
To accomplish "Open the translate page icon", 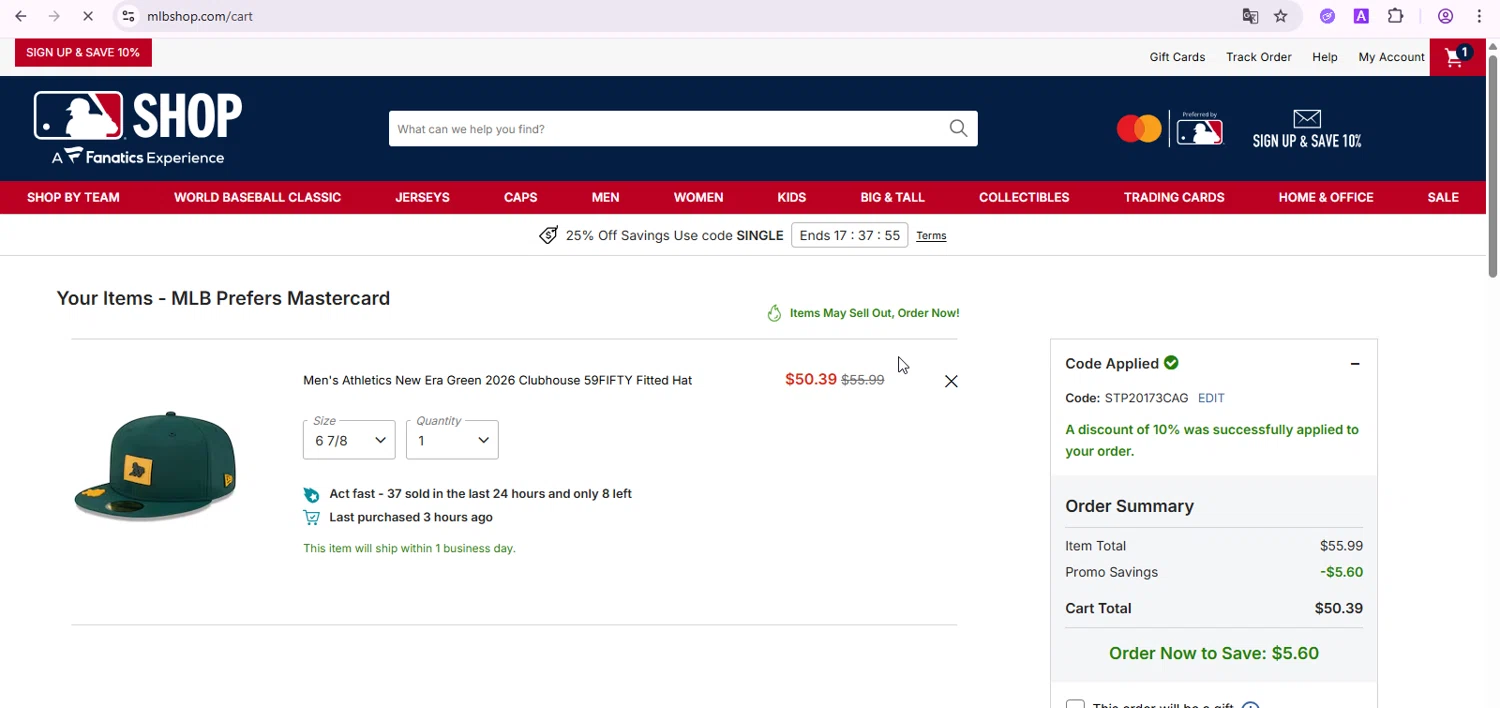I will coord(1250,16).
